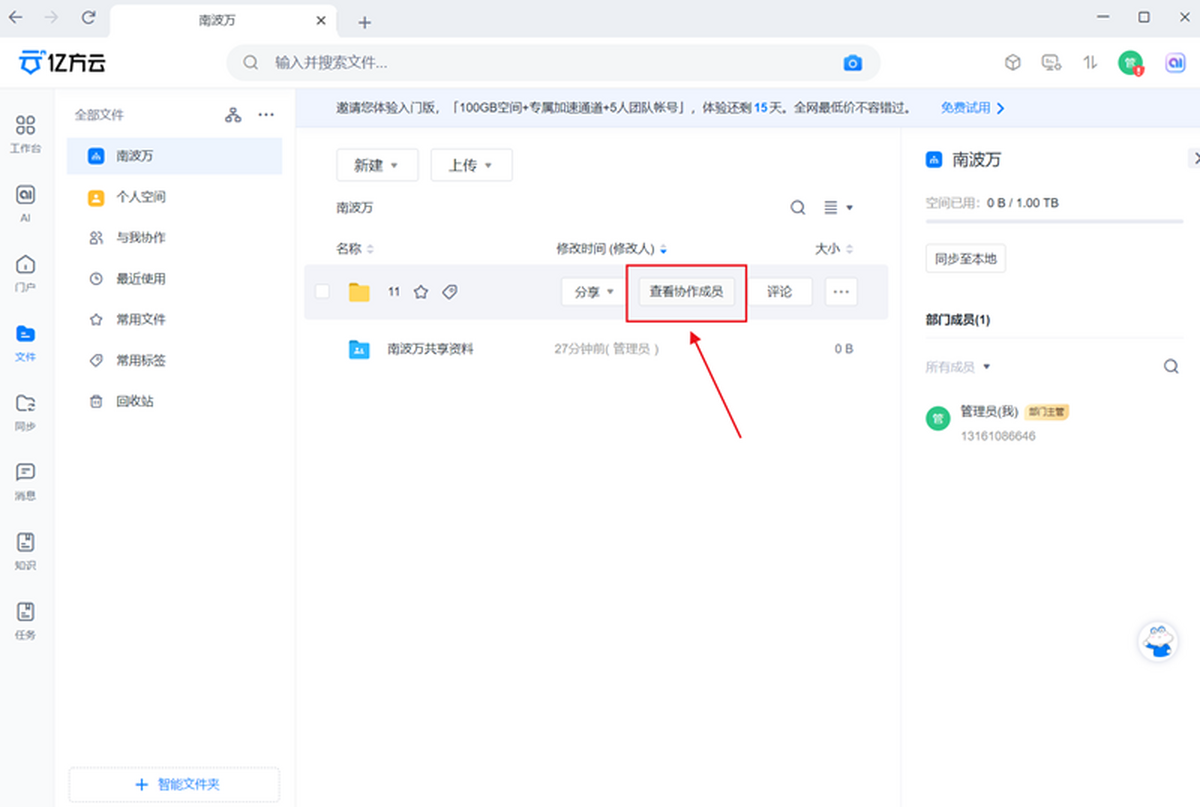1200x807 pixels.
Task: Click the cube icon in top bar
Action: (1012, 63)
